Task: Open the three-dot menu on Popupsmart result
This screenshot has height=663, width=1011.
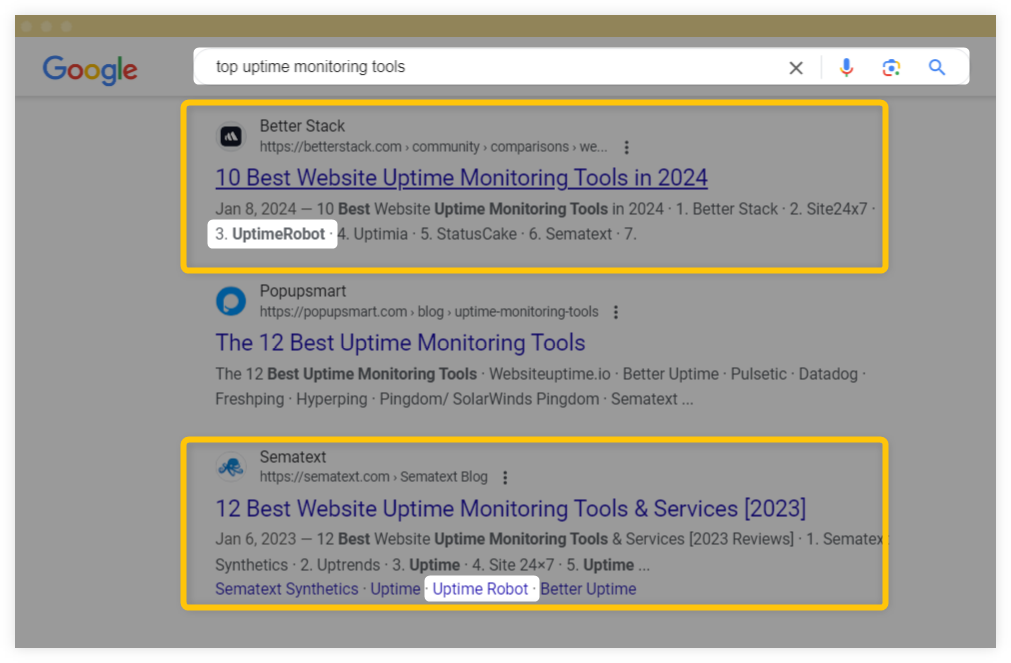Action: [615, 311]
